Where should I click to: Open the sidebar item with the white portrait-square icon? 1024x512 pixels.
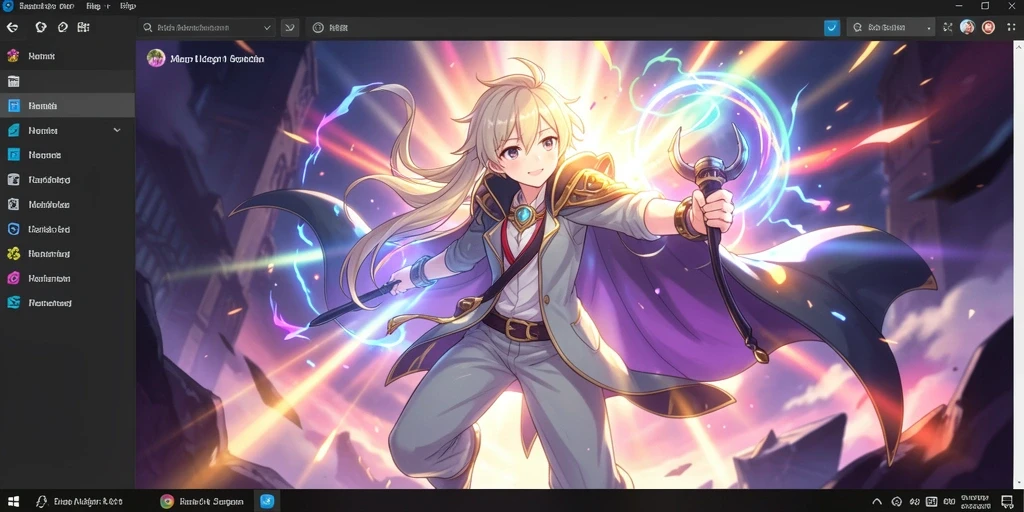tap(67, 204)
